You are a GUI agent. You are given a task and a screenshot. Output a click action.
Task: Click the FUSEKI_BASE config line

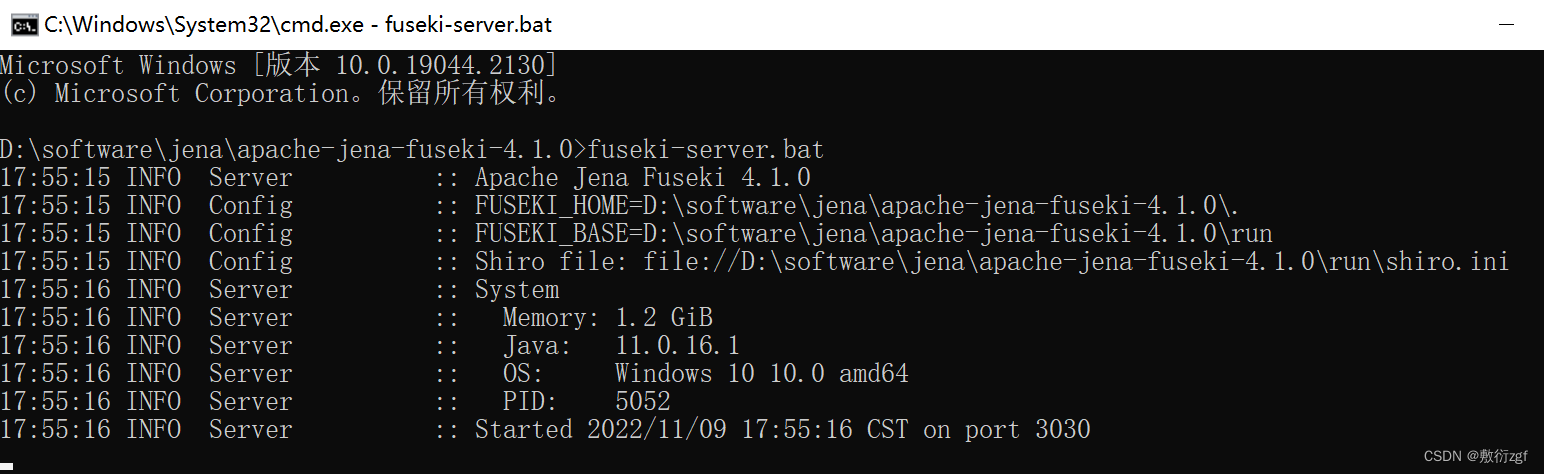click(x=636, y=234)
